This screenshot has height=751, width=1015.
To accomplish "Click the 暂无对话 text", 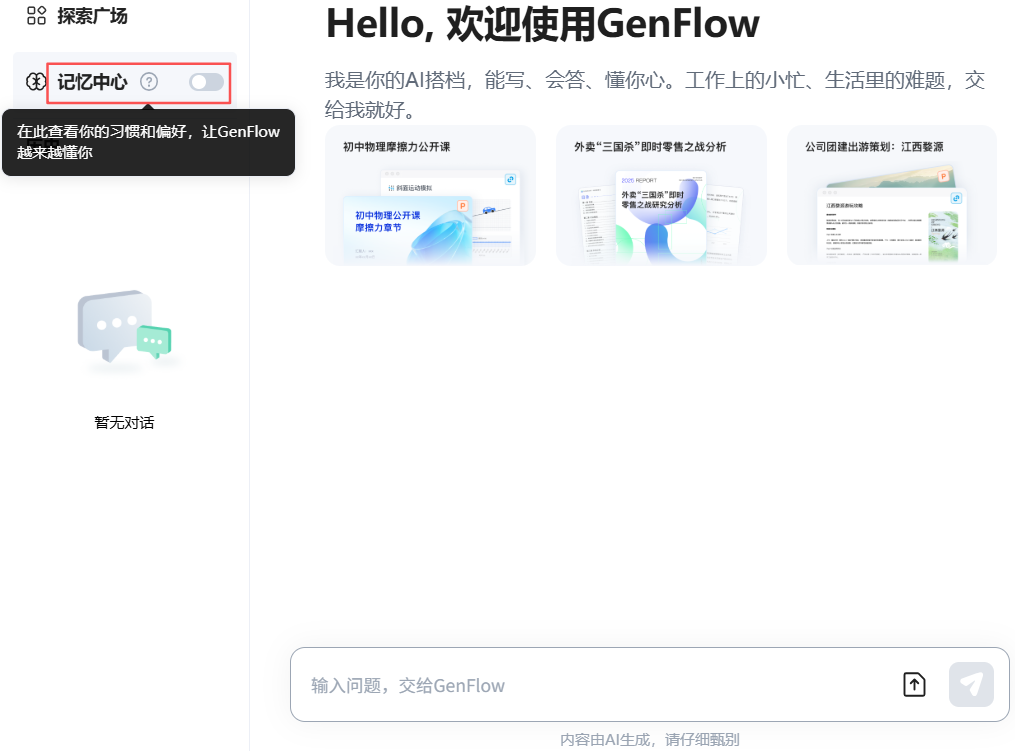I will (x=124, y=423).
